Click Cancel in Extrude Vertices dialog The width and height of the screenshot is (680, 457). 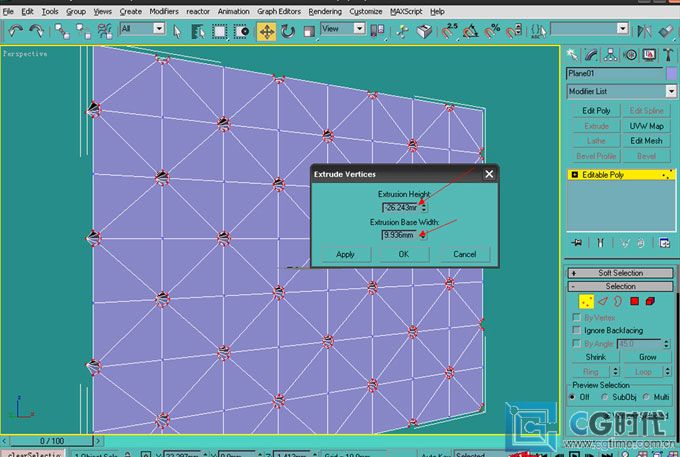[464, 254]
